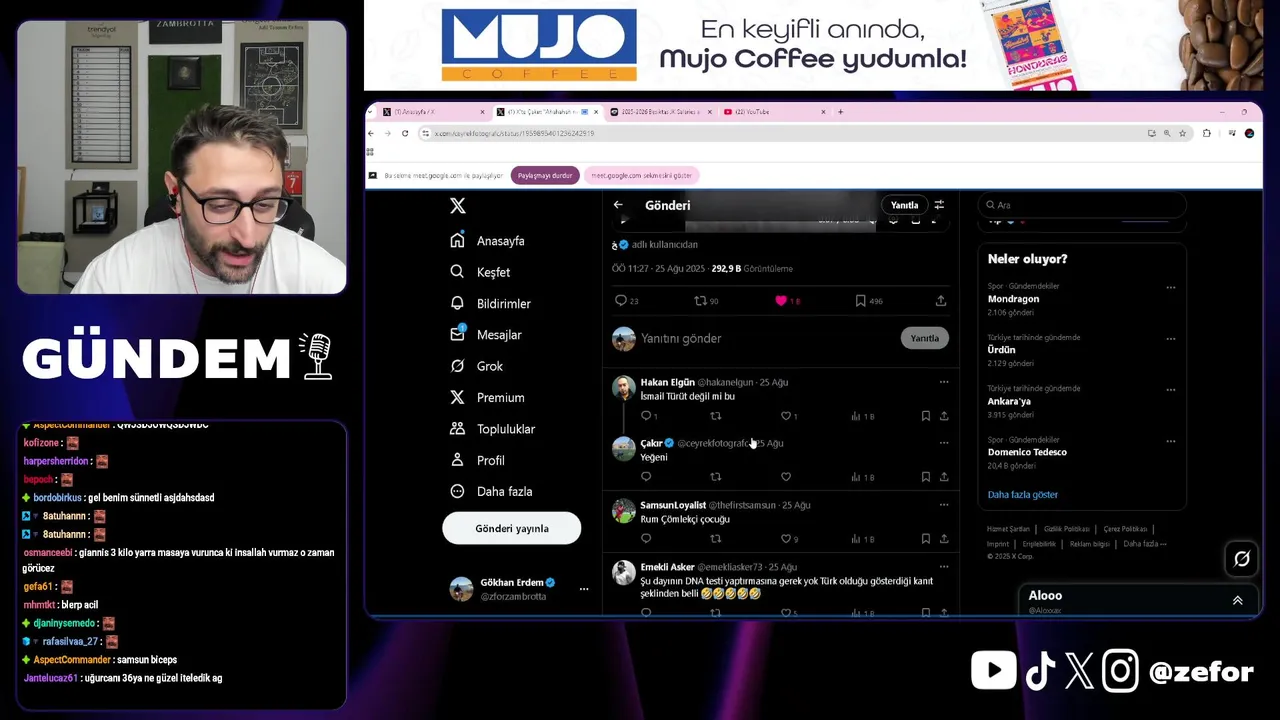This screenshot has width=1280, height=720.
Task: Open reply filter settings icon beside Yanıtla
Action: click(x=939, y=205)
